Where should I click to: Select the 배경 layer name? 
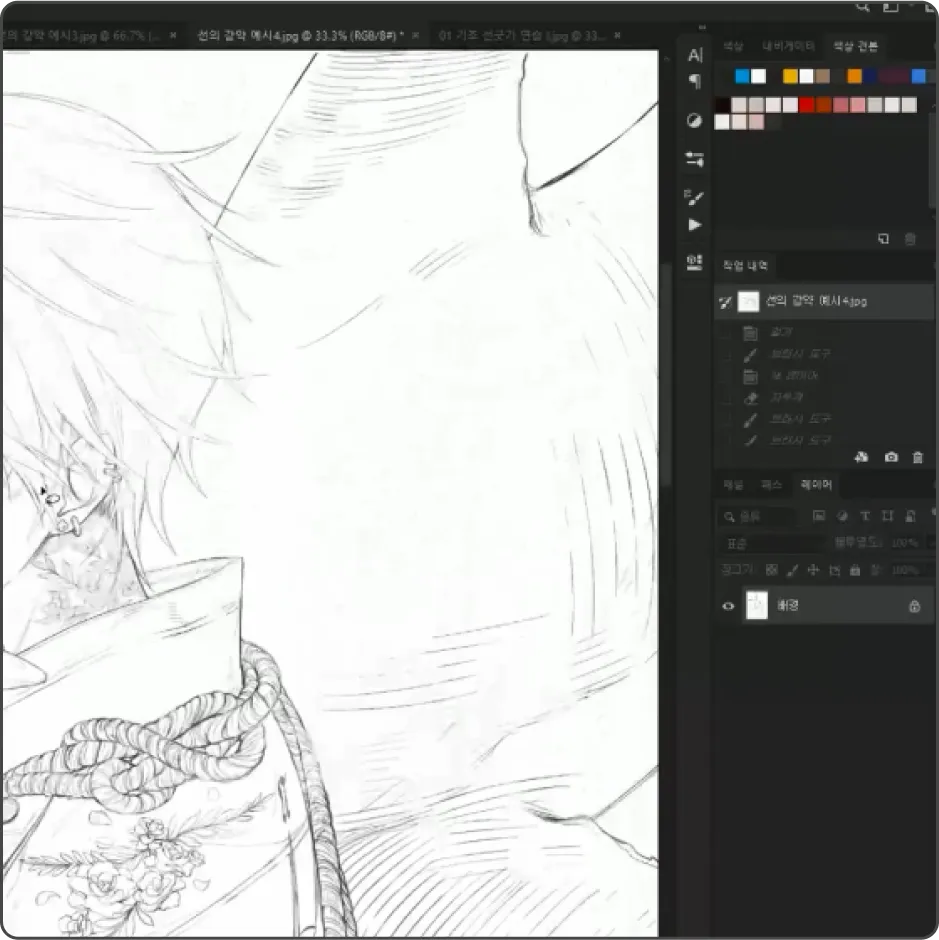[788, 605]
